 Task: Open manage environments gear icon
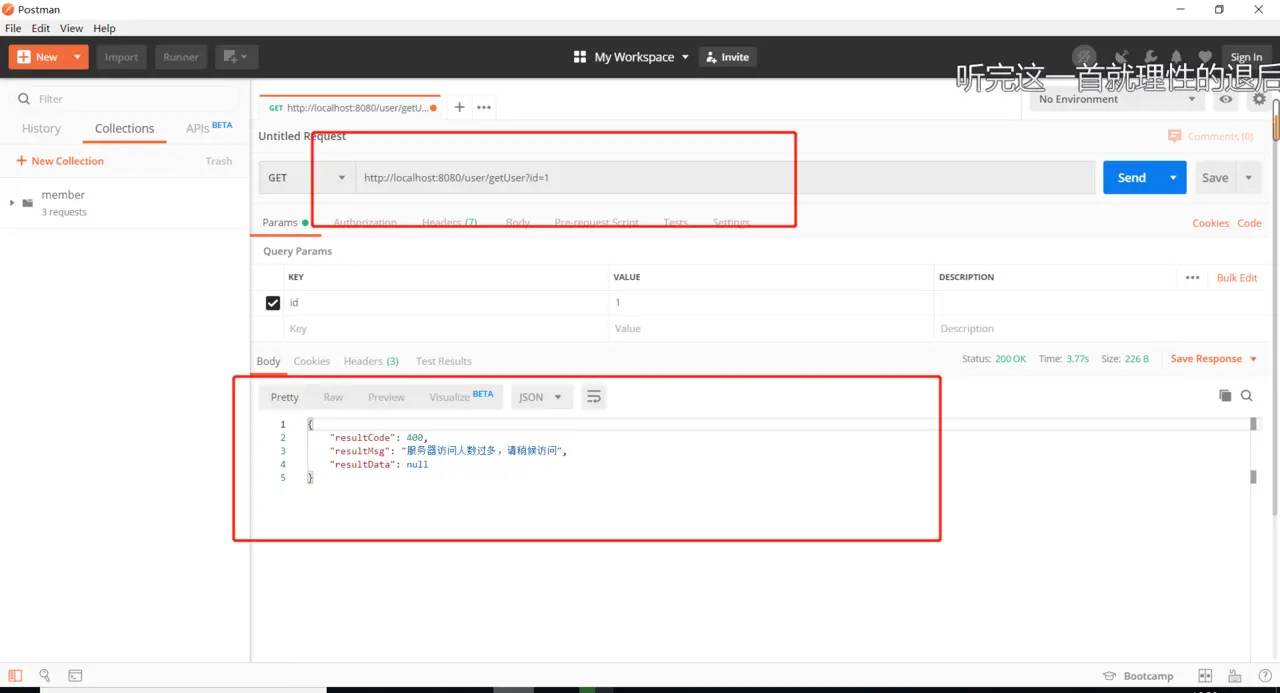(x=1259, y=99)
